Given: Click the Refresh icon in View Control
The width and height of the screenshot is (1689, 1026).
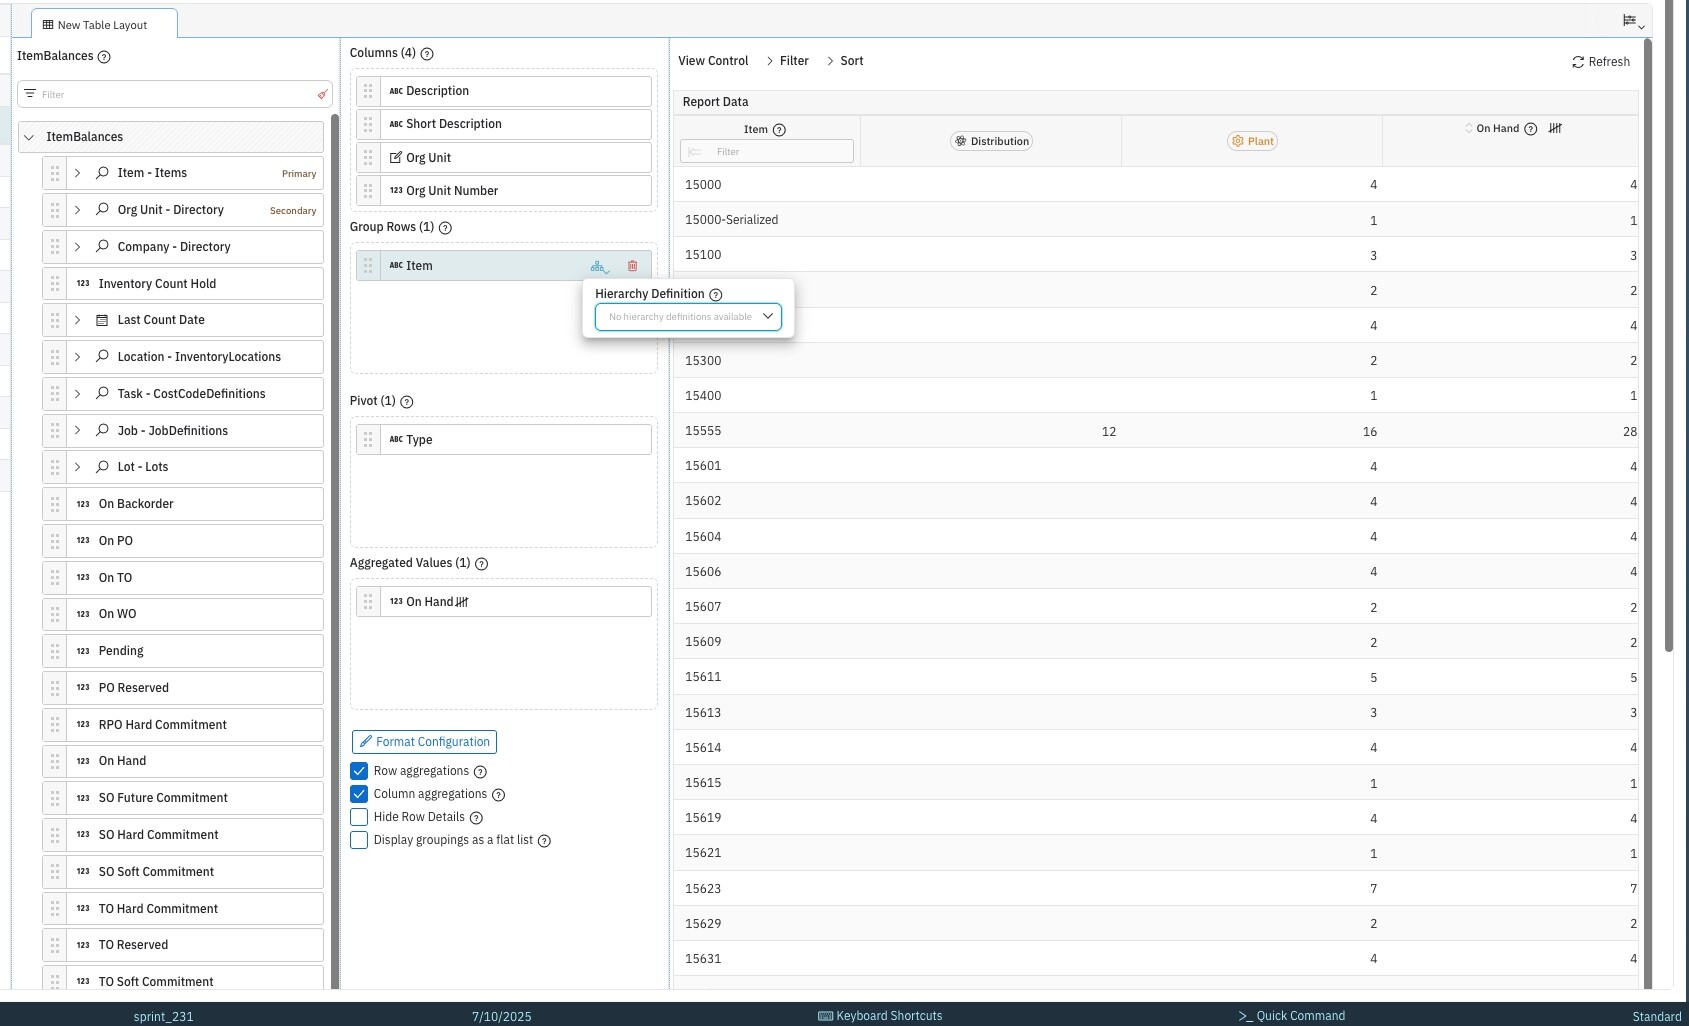Looking at the screenshot, I should click(x=1578, y=62).
